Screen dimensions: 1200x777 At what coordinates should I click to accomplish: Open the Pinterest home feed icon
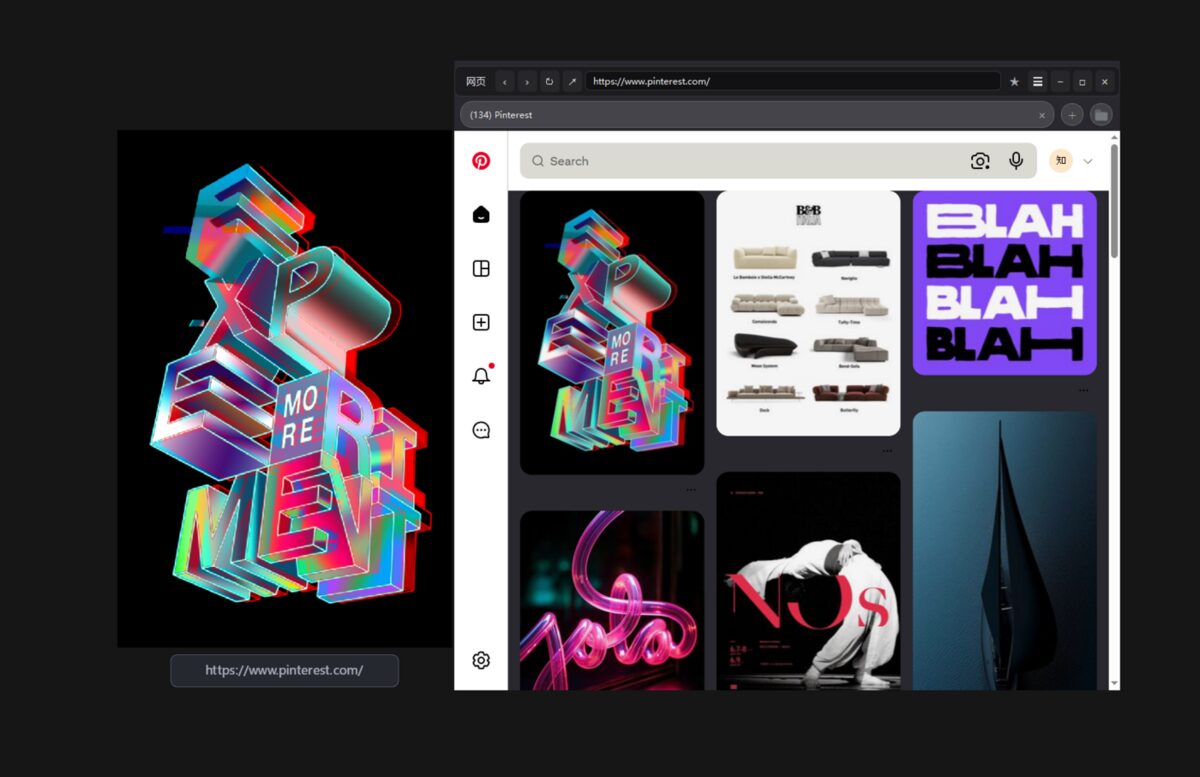click(x=481, y=214)
